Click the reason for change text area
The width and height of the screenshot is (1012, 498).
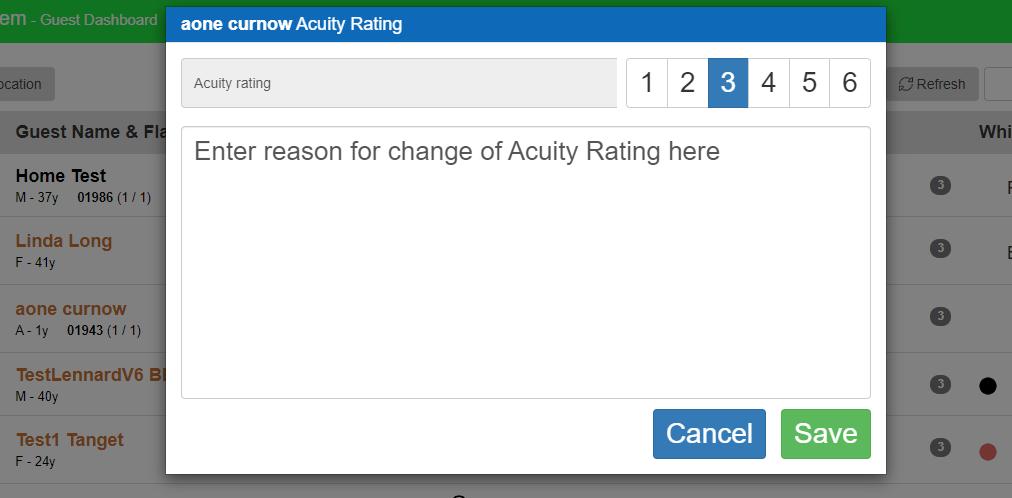tap(525, 263)
